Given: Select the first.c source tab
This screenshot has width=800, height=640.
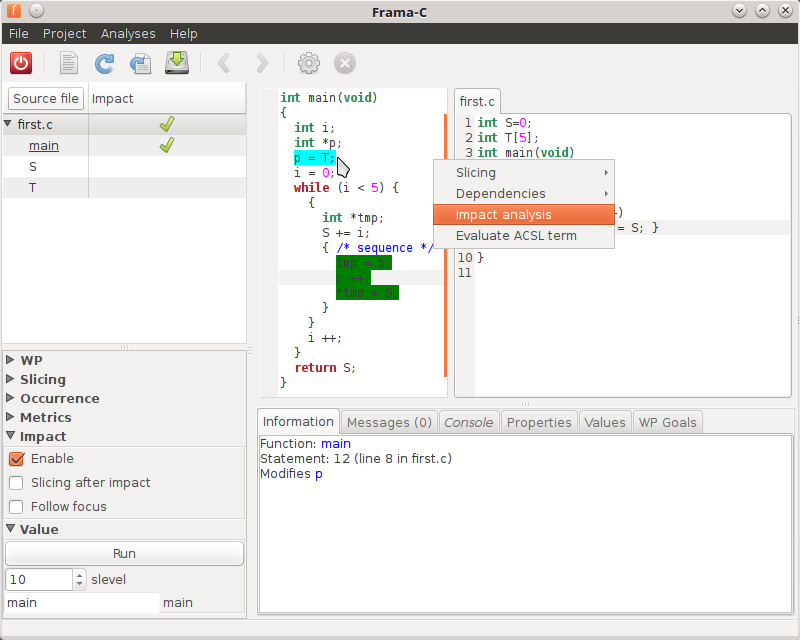Looking at the screenshot, I should [x=477, y=102].
